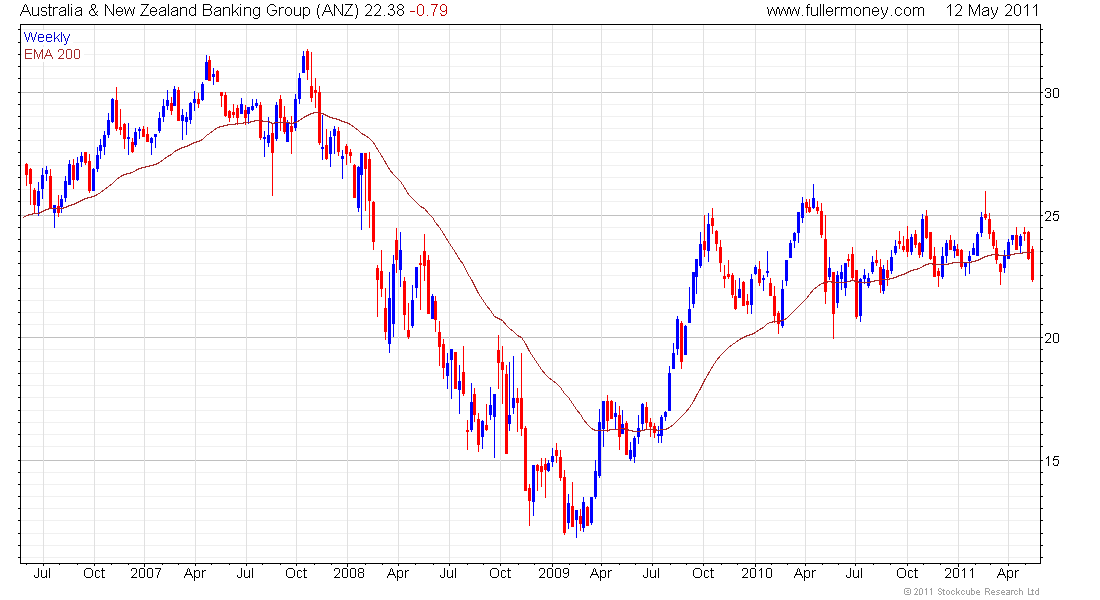Click the x-axis year label 2010
The height and width of the screenshot is (600, 1100).
coord(757,573)
